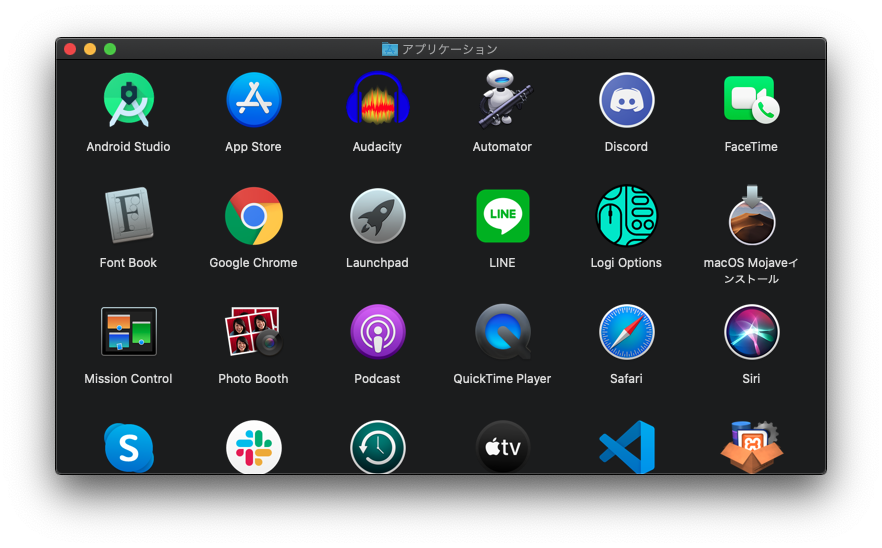Image resolution: width=882 pixels, height=548 pixels.
Task: Click the Siri label text
Action: pos(751,379)
